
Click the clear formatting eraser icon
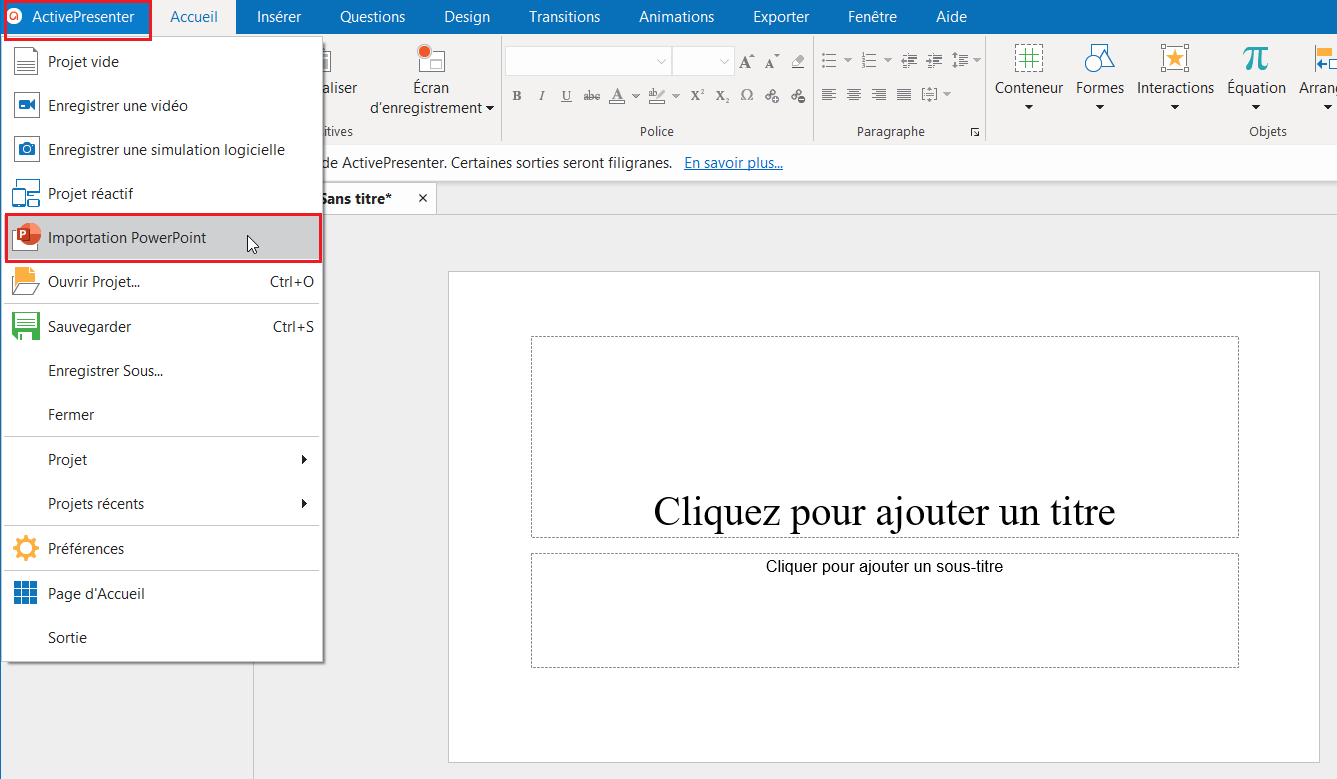[x=797, y=62]
